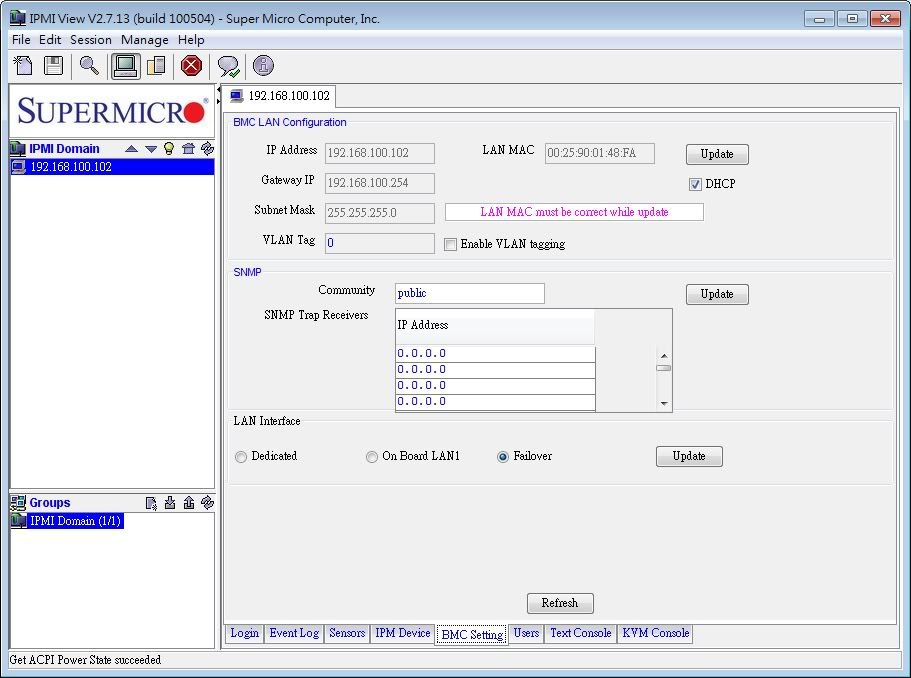Open the Manage menu

145,40
